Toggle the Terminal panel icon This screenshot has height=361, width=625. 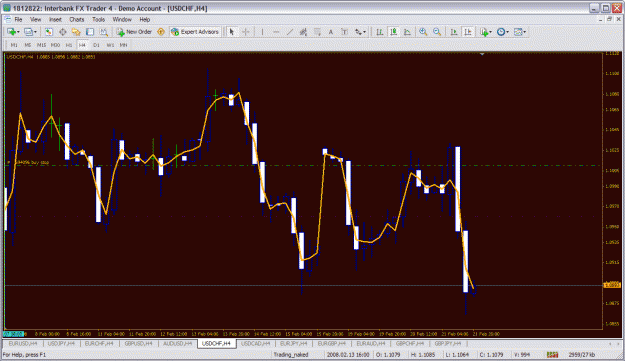tap(90, 32)
